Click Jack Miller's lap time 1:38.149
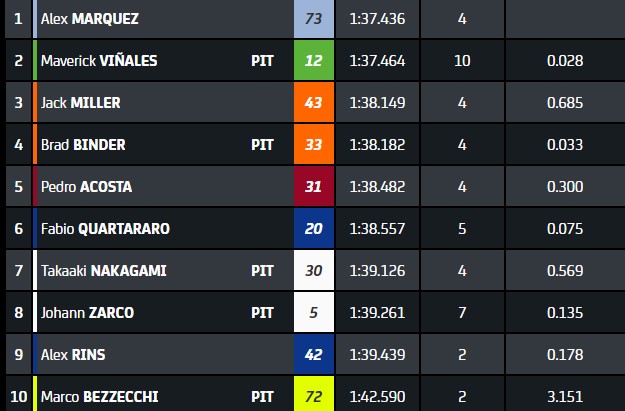 (x=377, y=103)
